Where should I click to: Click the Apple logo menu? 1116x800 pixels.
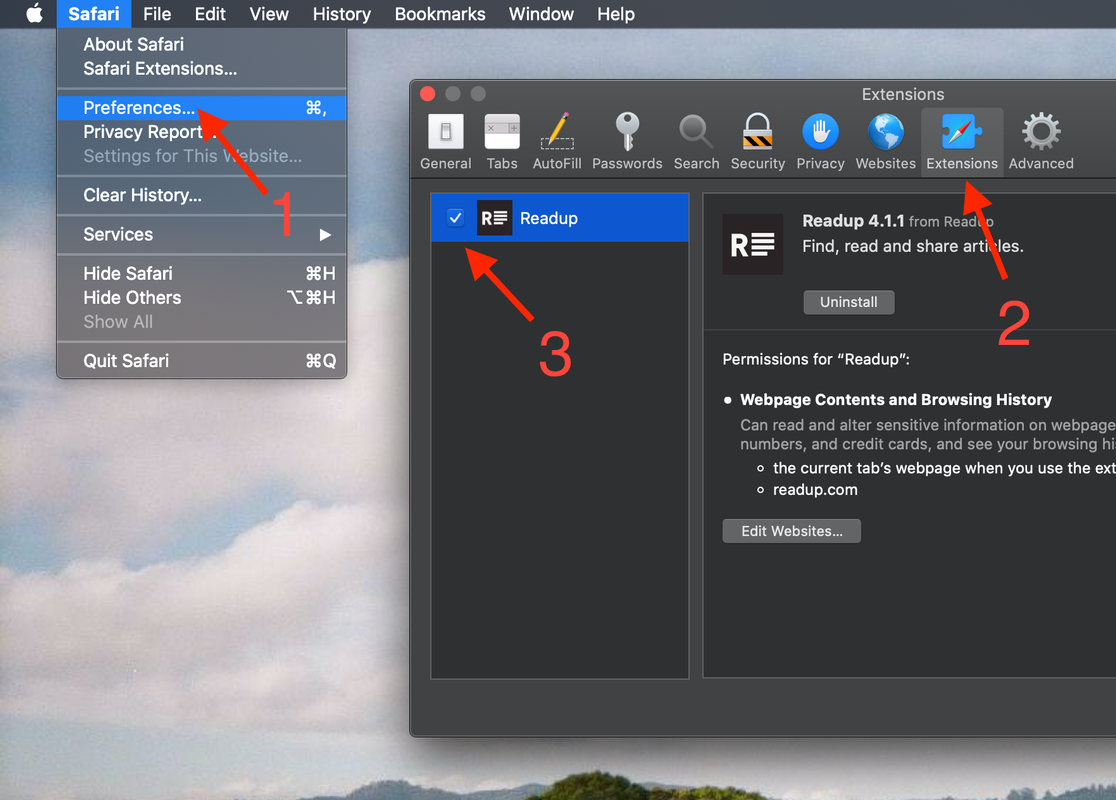coord(34,14)
